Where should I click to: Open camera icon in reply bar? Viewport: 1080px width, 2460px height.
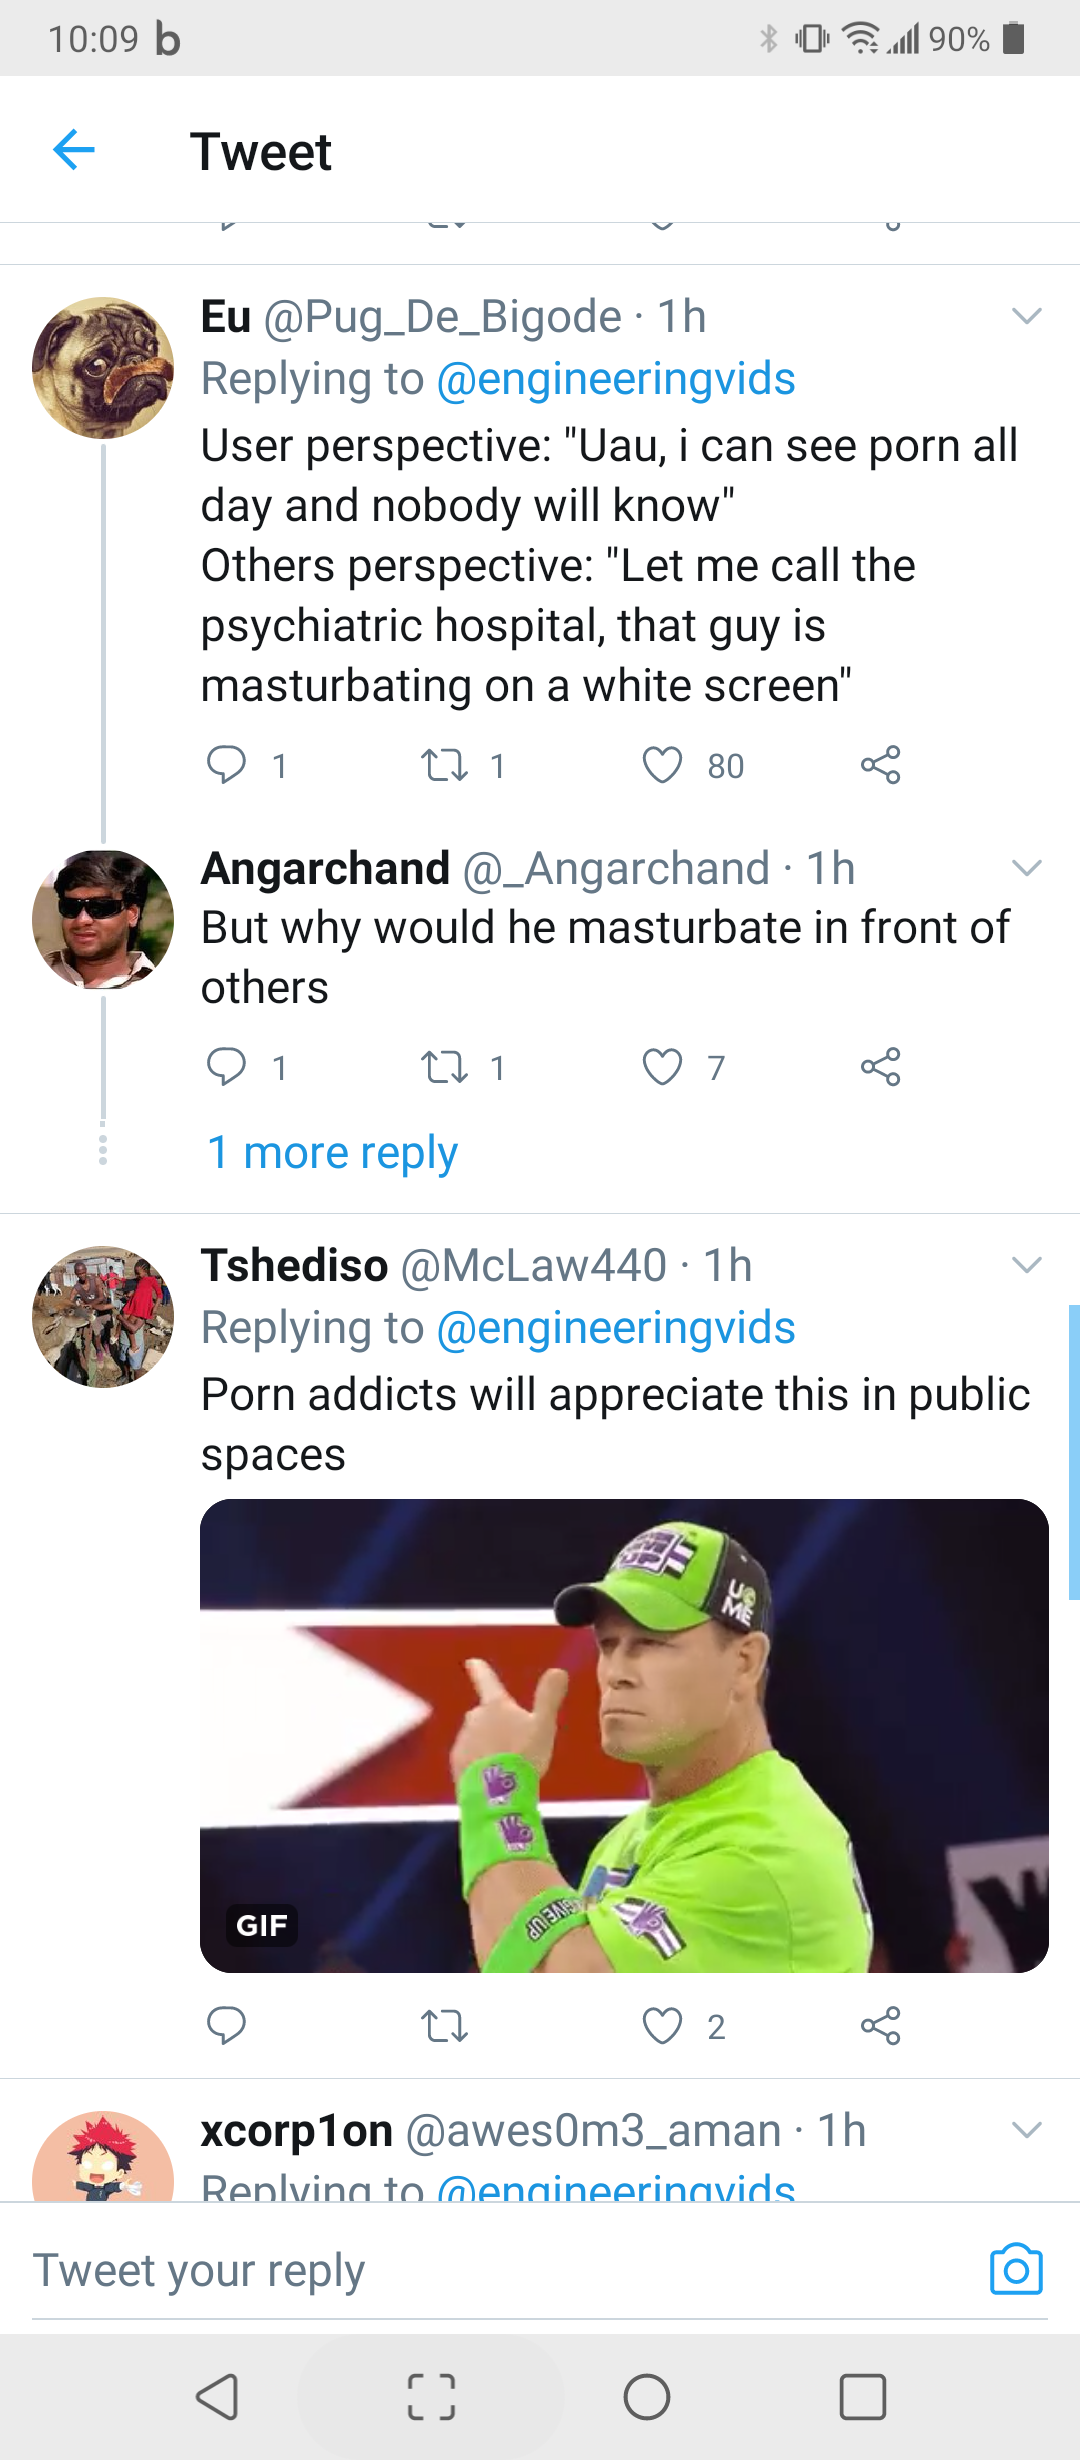(1016, 2269)
